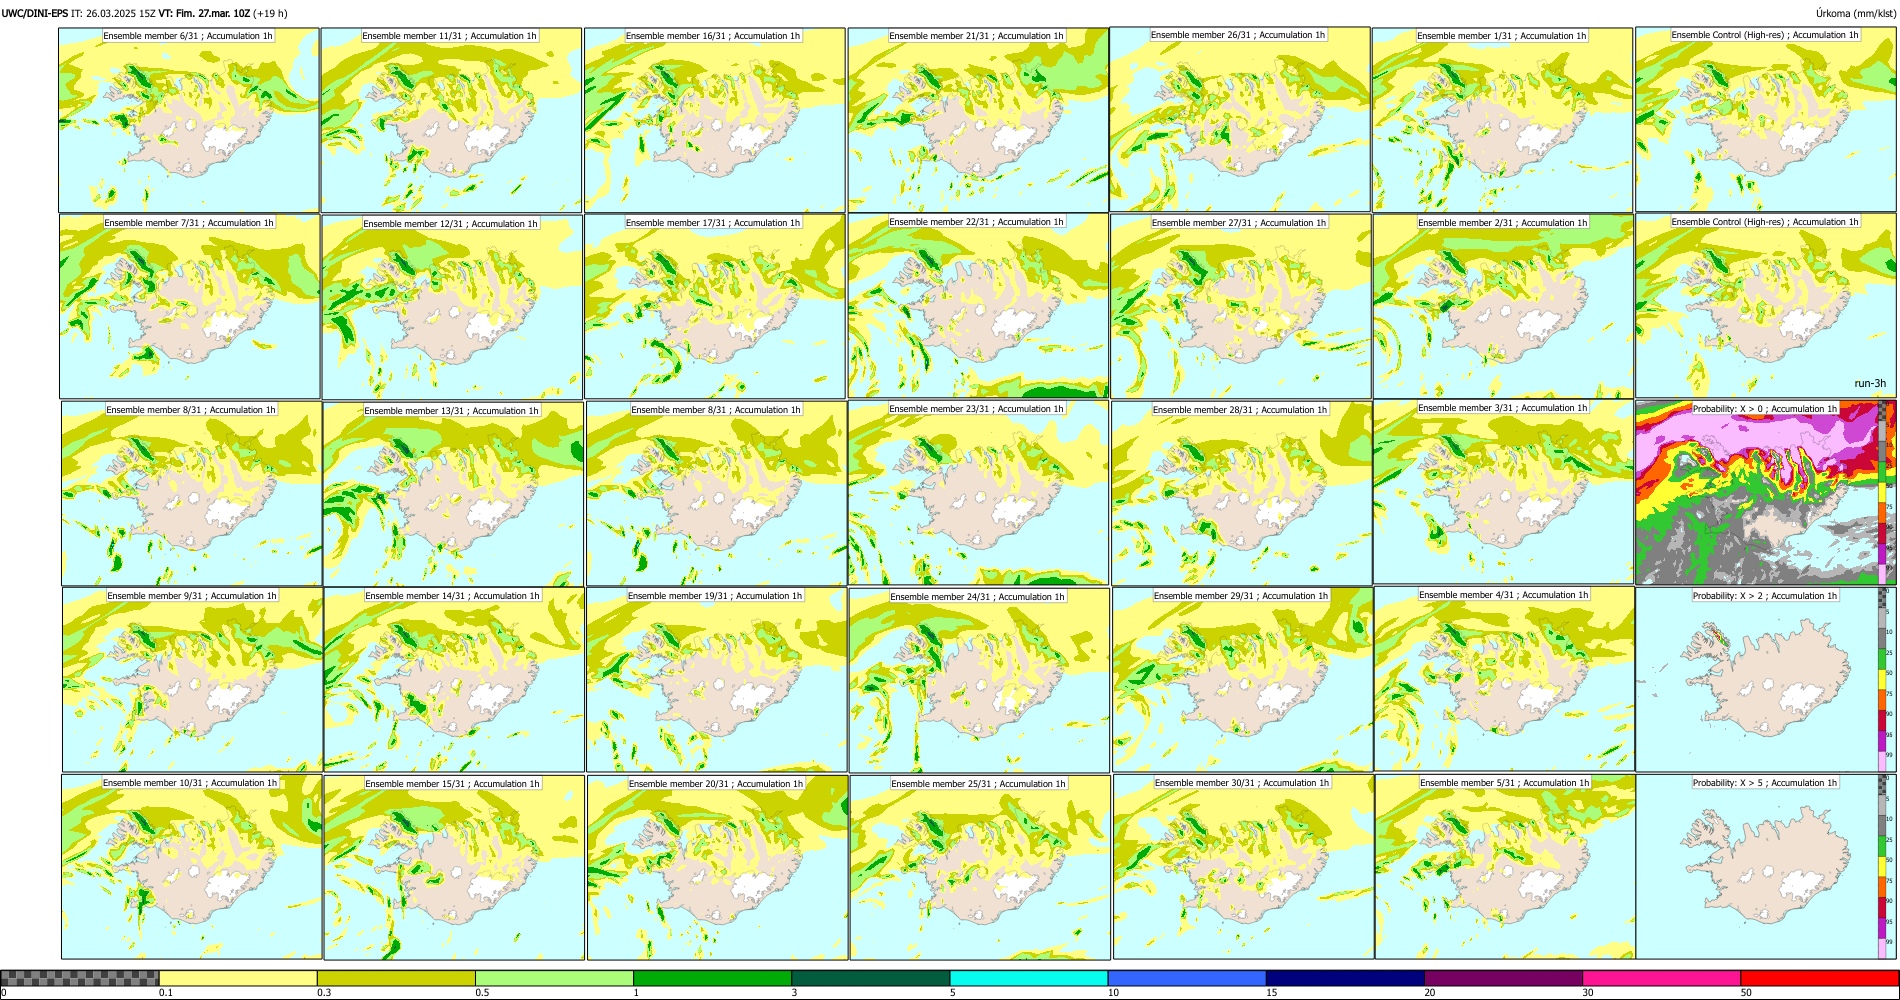Pick the dark green 3–5 legend swatch
This screenshot has height=1000, width=1900.
click(x=871, y=978)
